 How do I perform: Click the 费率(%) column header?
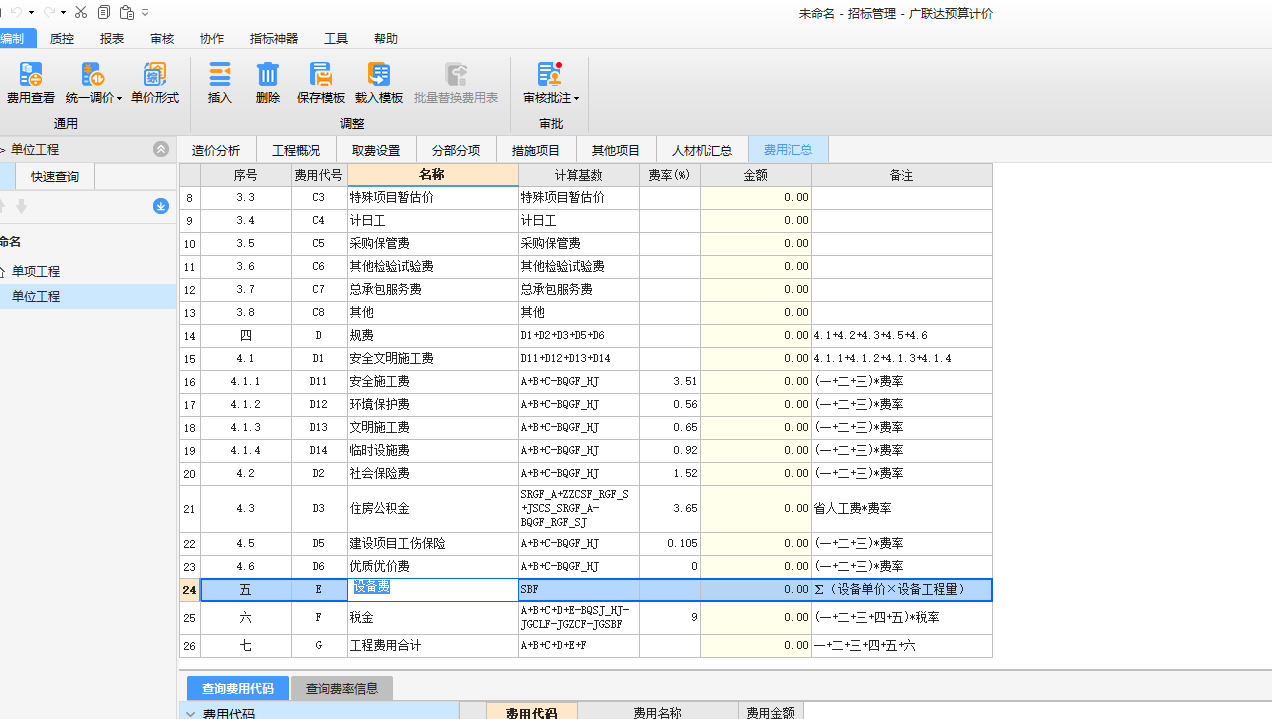coord(670,175)
